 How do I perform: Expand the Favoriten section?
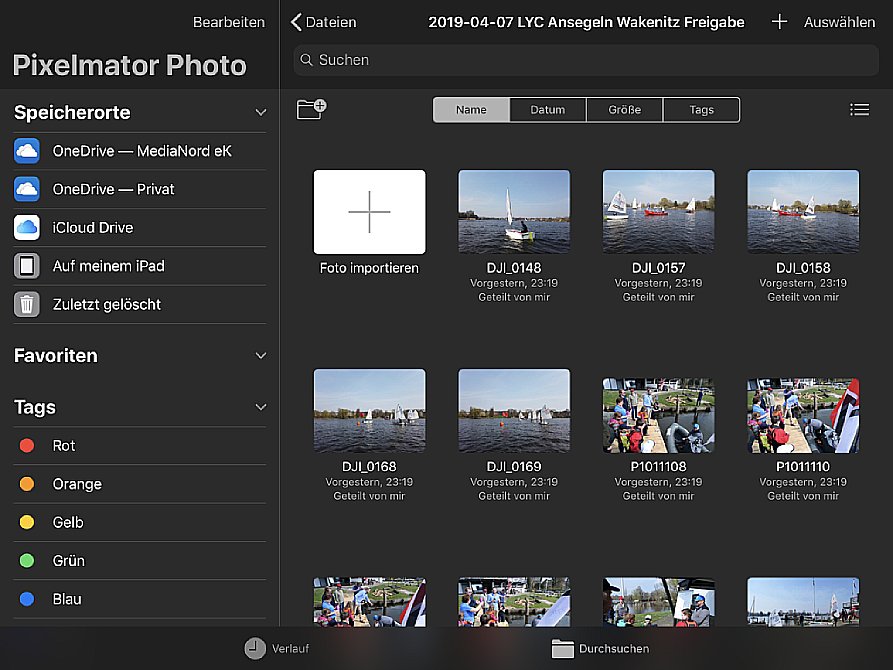pyautogui.click(x=261, y=356)
